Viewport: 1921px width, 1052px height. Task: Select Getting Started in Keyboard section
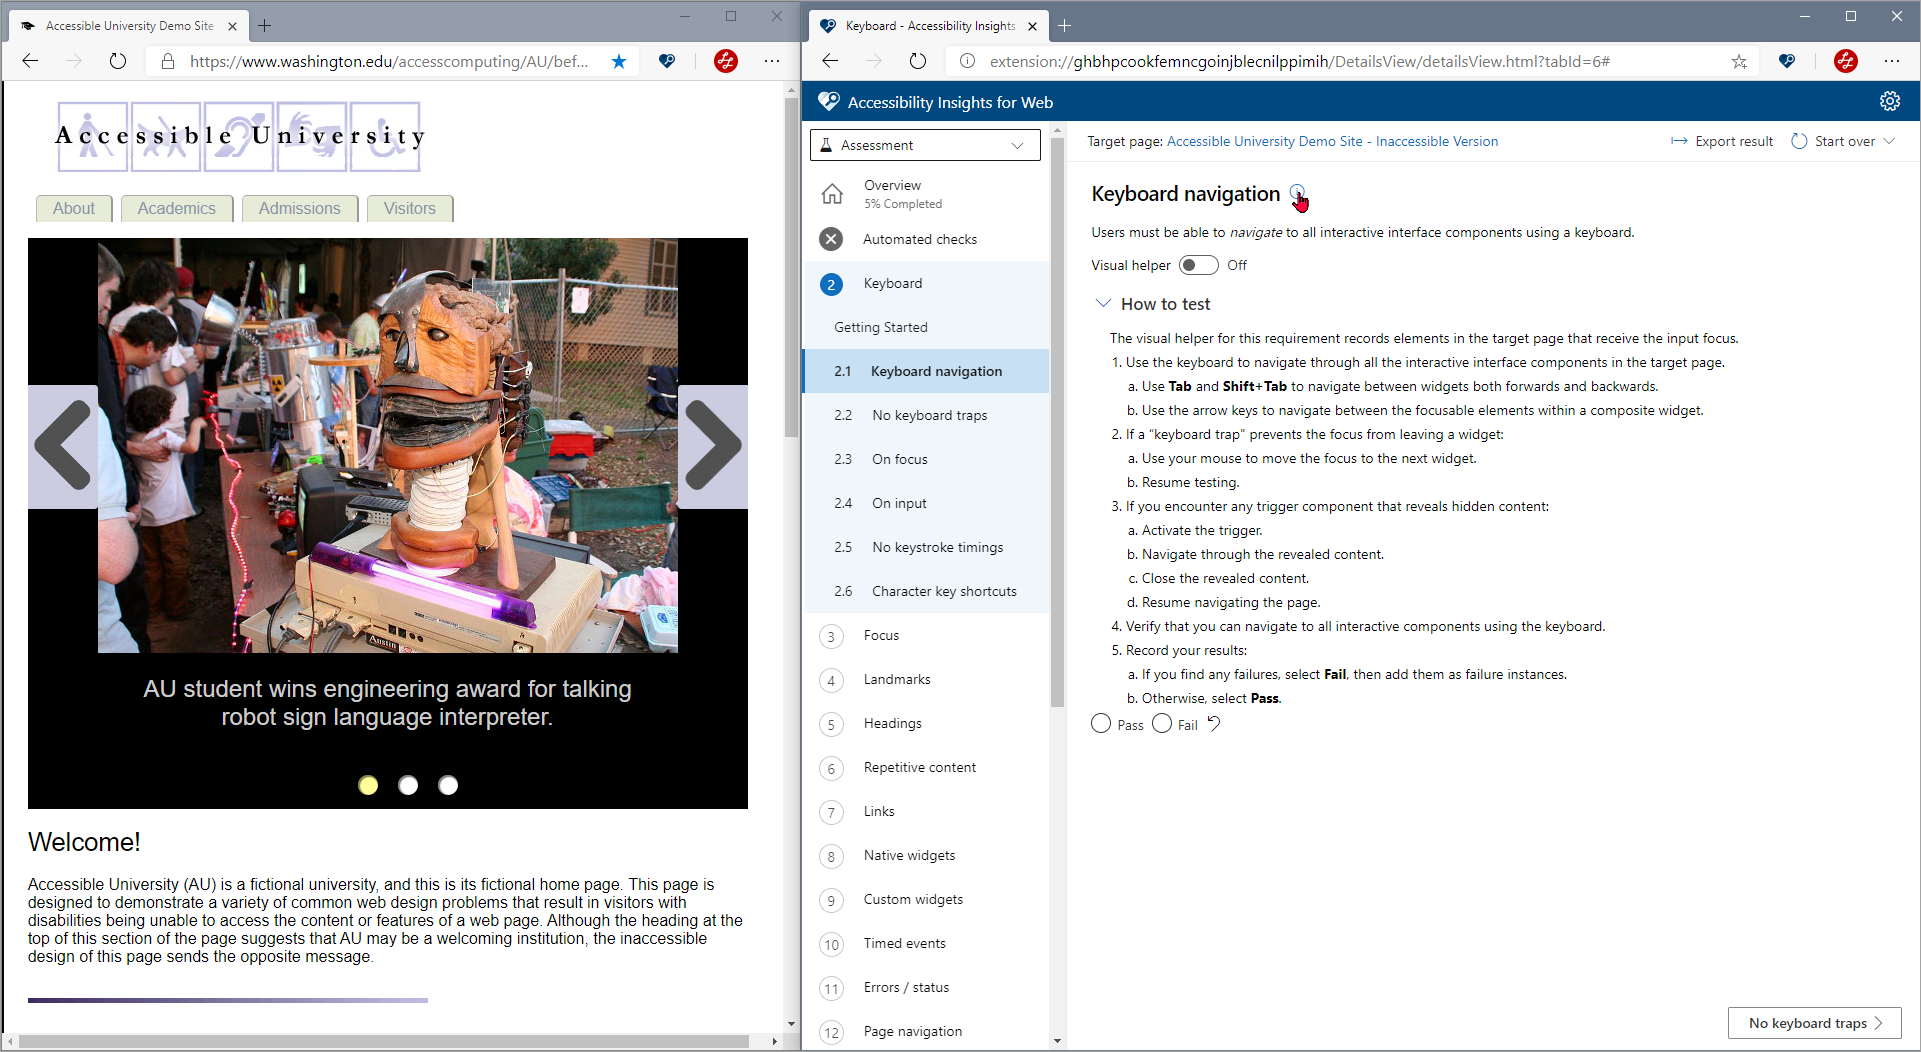(927, 327)
